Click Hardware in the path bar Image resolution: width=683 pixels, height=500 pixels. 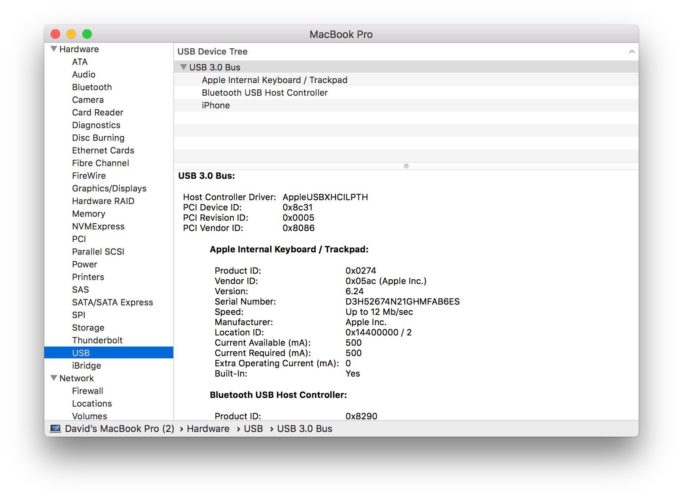point(208,429)
